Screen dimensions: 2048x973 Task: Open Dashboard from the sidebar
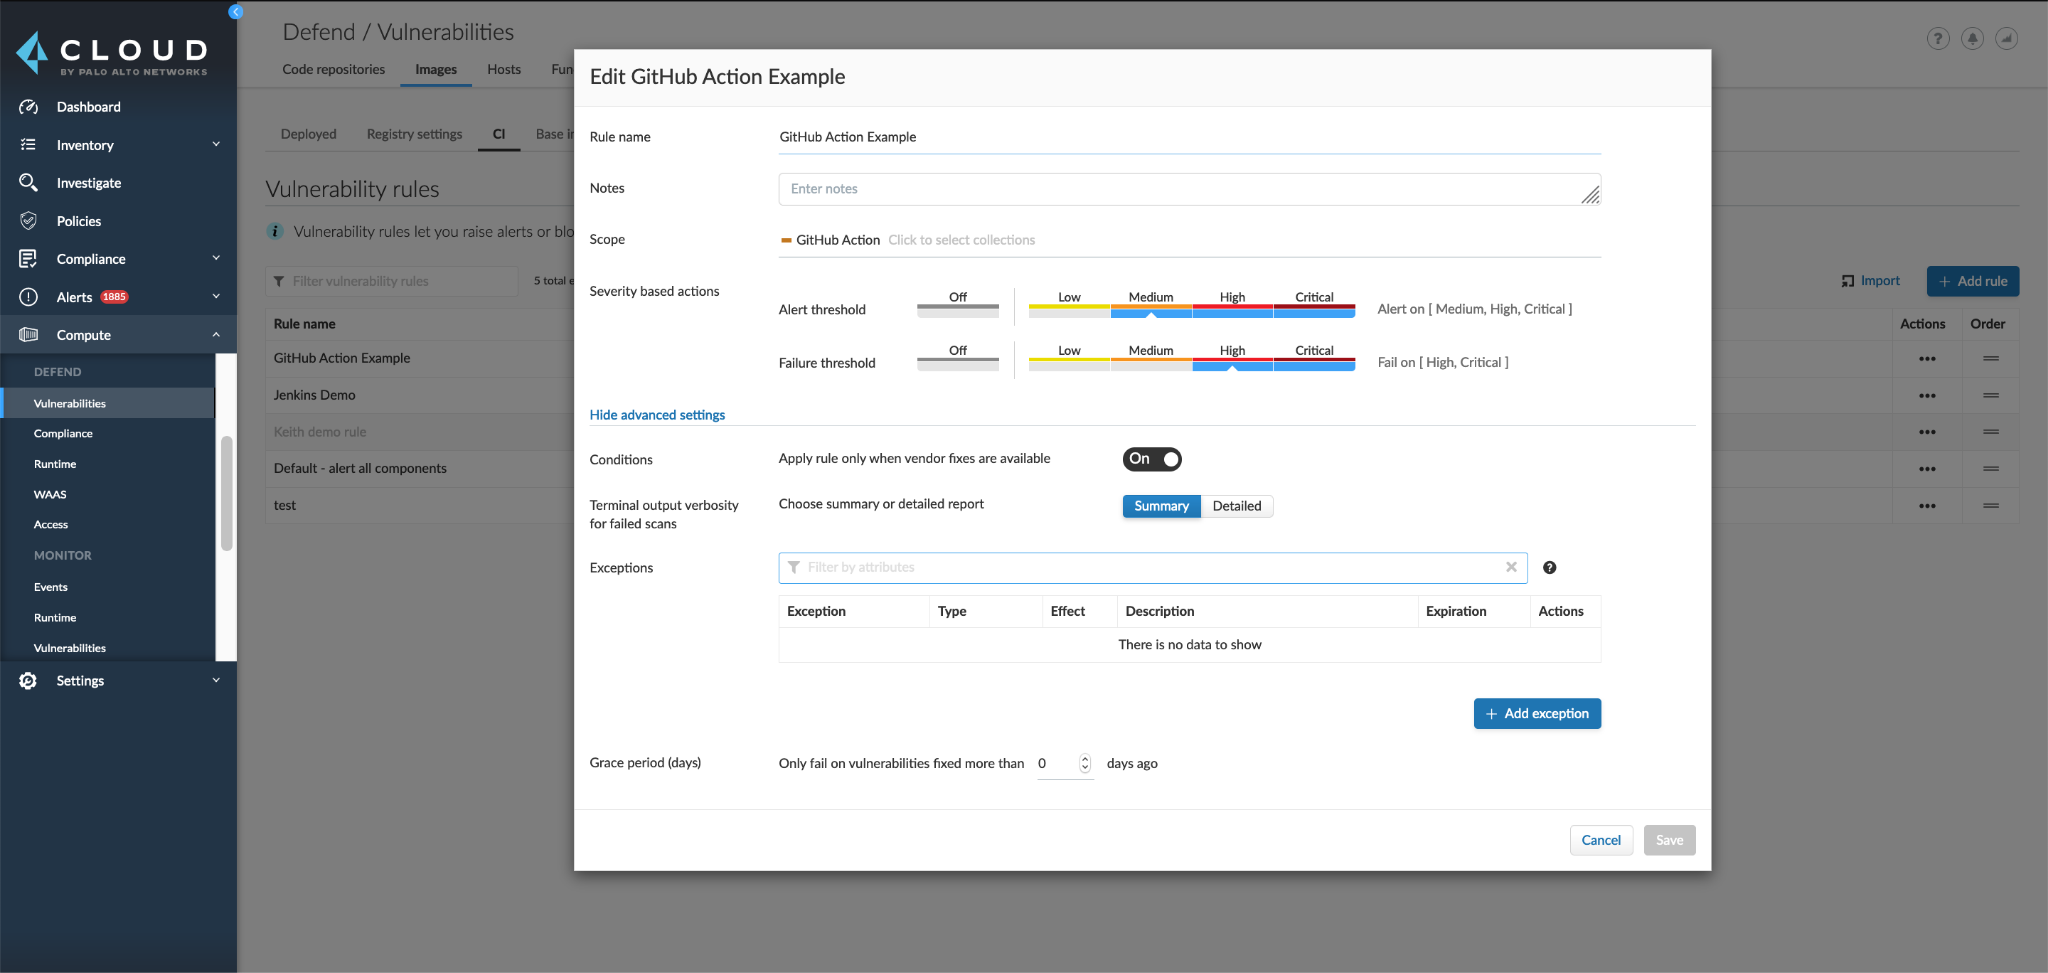pyautogui.click(x=88, y=107)
